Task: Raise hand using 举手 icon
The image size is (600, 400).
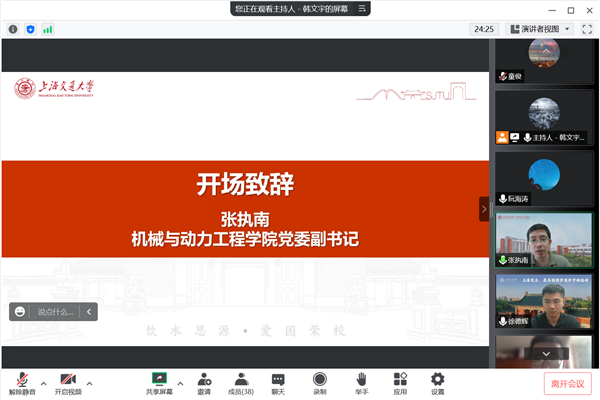Action: [x=361, y=382]
